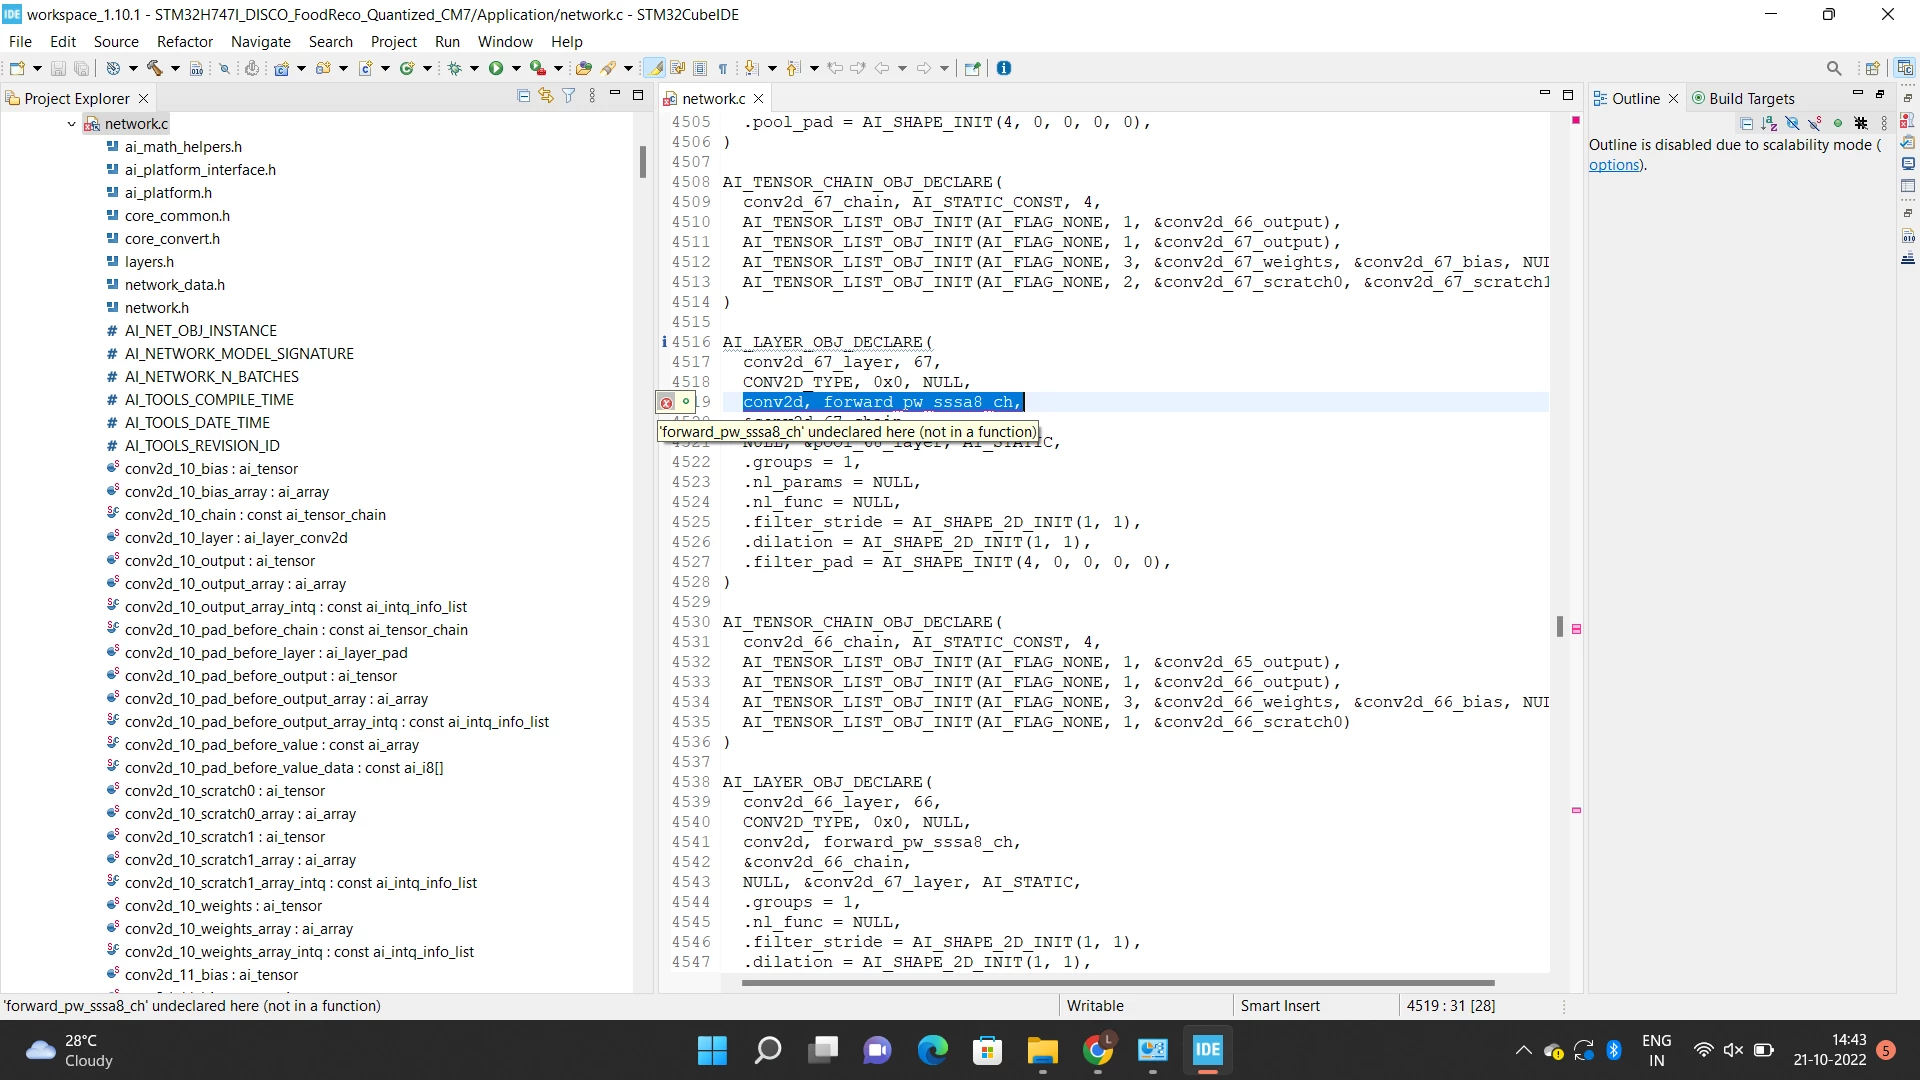Click the External Tools run icon
This screenshot has width=1920, height=1080.
[538, 68]
